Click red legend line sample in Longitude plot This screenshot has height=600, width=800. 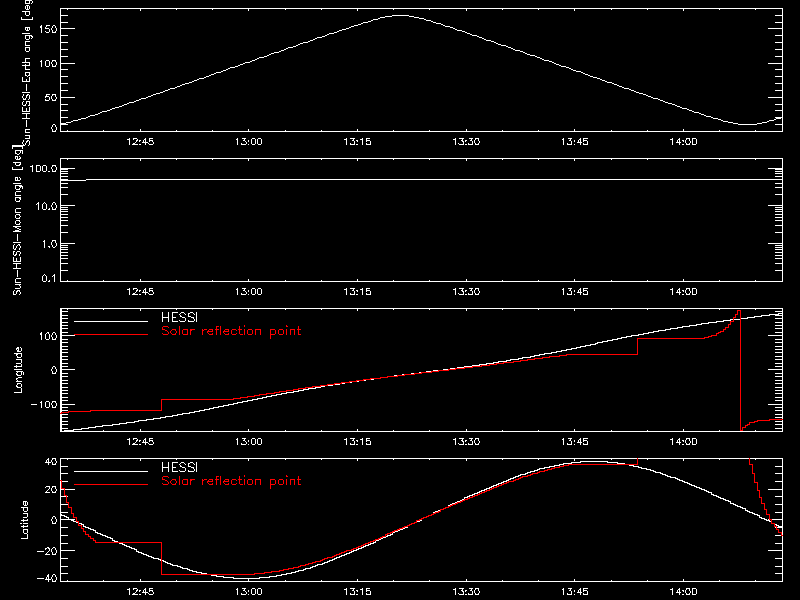click(111, 335)
